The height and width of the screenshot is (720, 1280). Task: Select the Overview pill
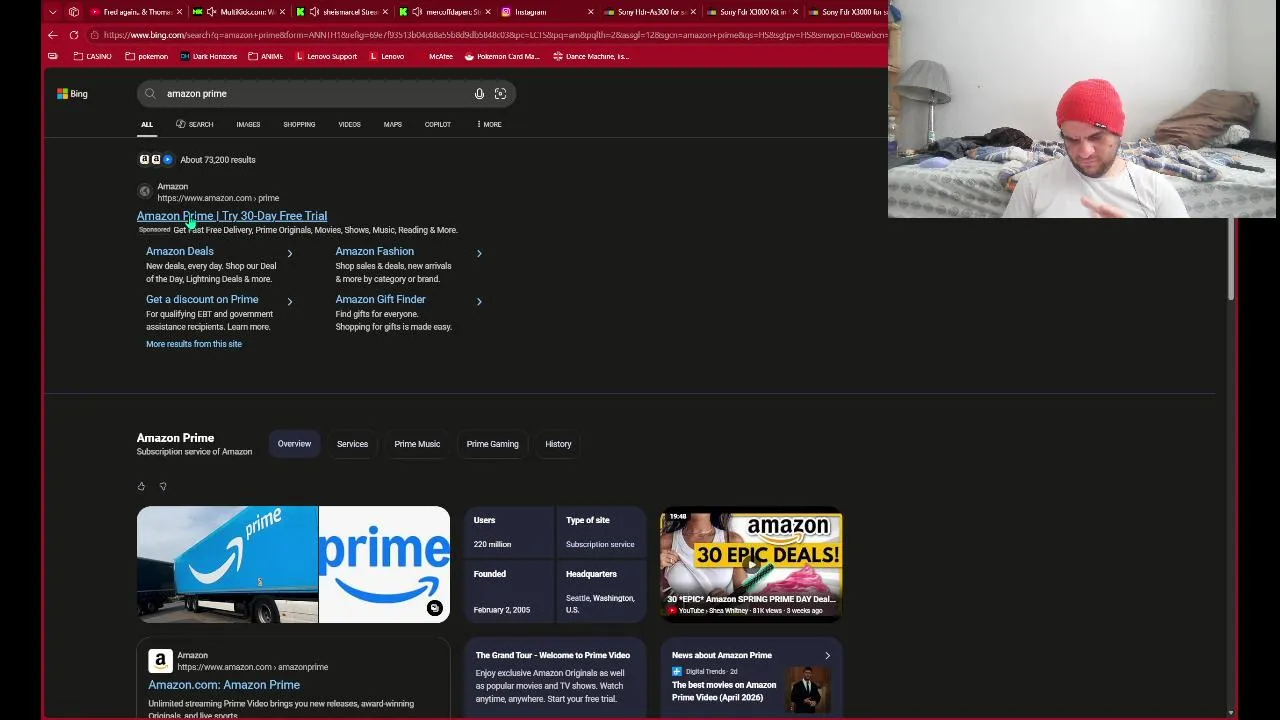coord(294,444)
